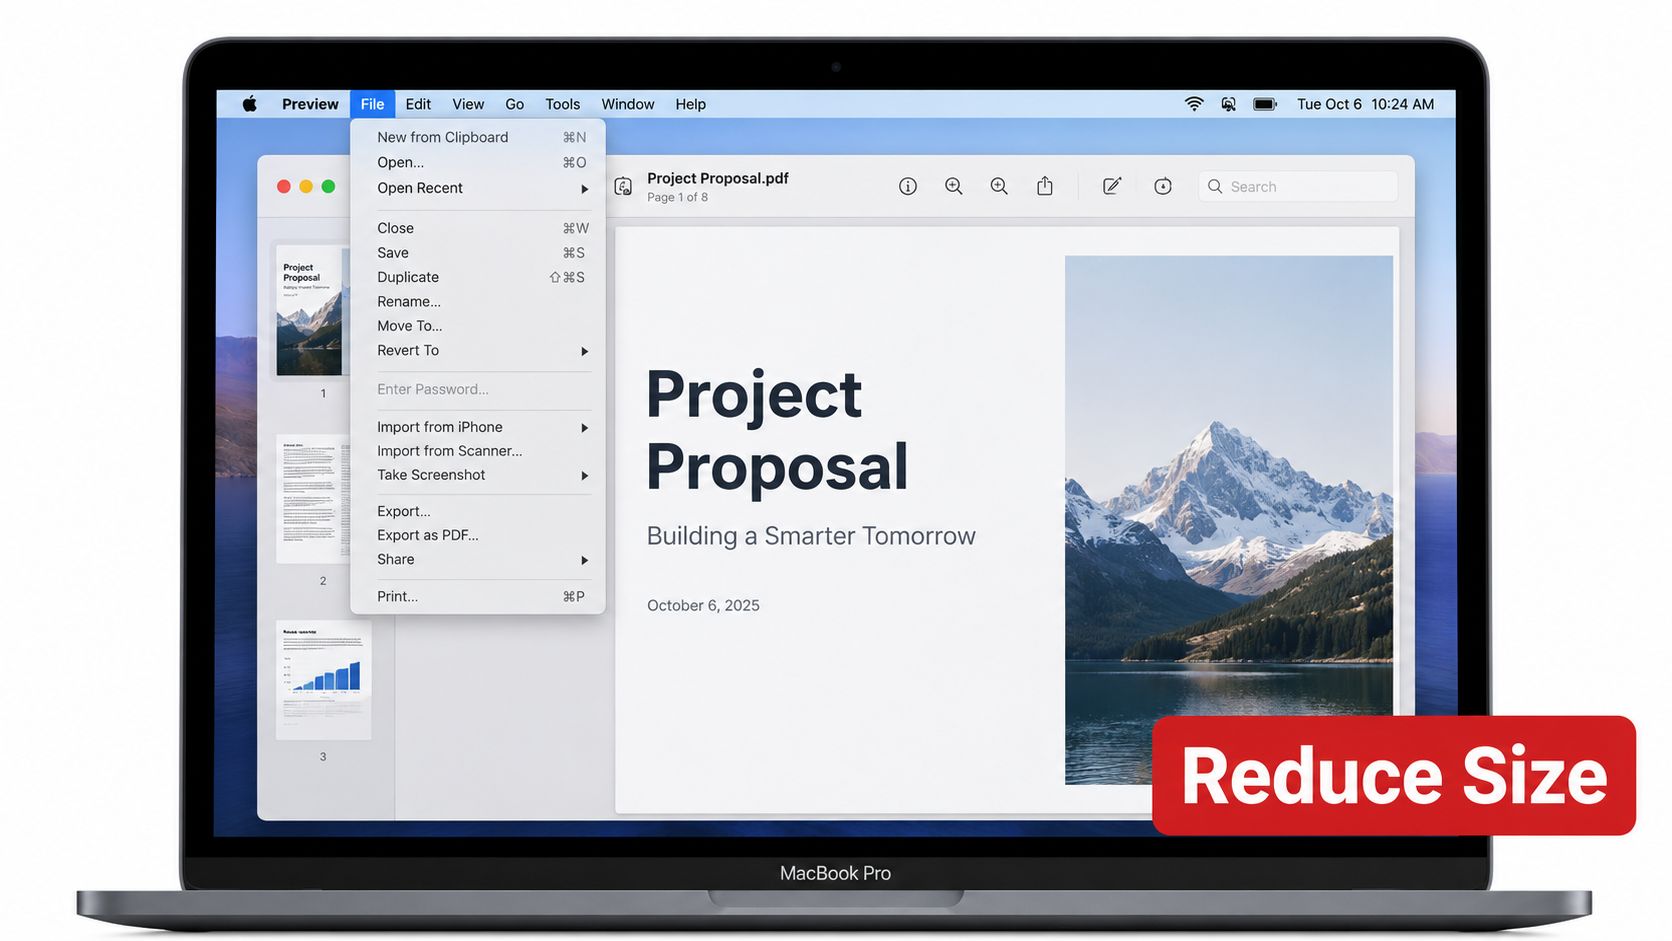Viewport: 1672px width, 941px height.
Task: Expand Import from iPhone submenu
Action: 478,427
